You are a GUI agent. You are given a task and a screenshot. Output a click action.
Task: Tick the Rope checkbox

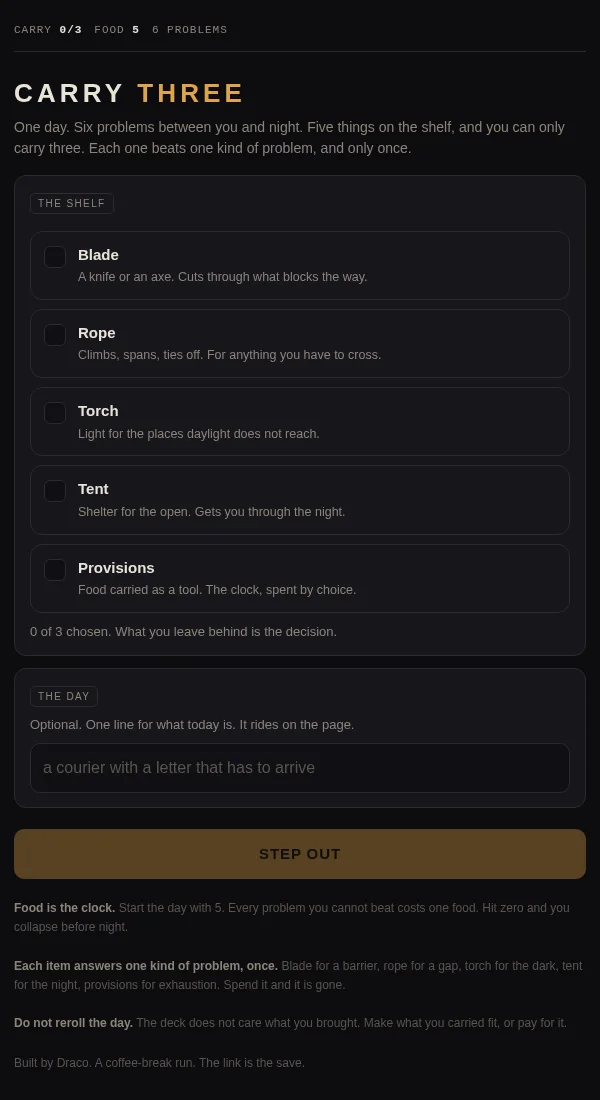tap(55, 335)
